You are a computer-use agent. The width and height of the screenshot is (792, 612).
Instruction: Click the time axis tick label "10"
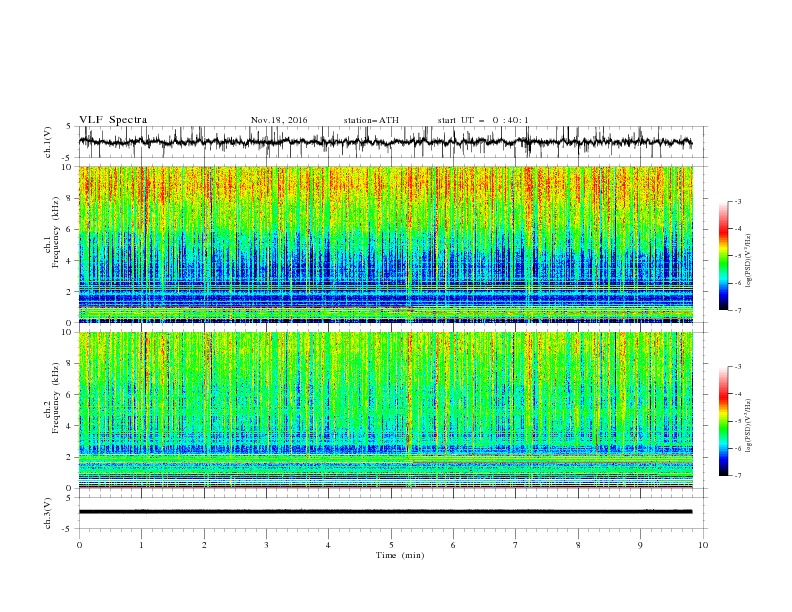coord(703,545)
